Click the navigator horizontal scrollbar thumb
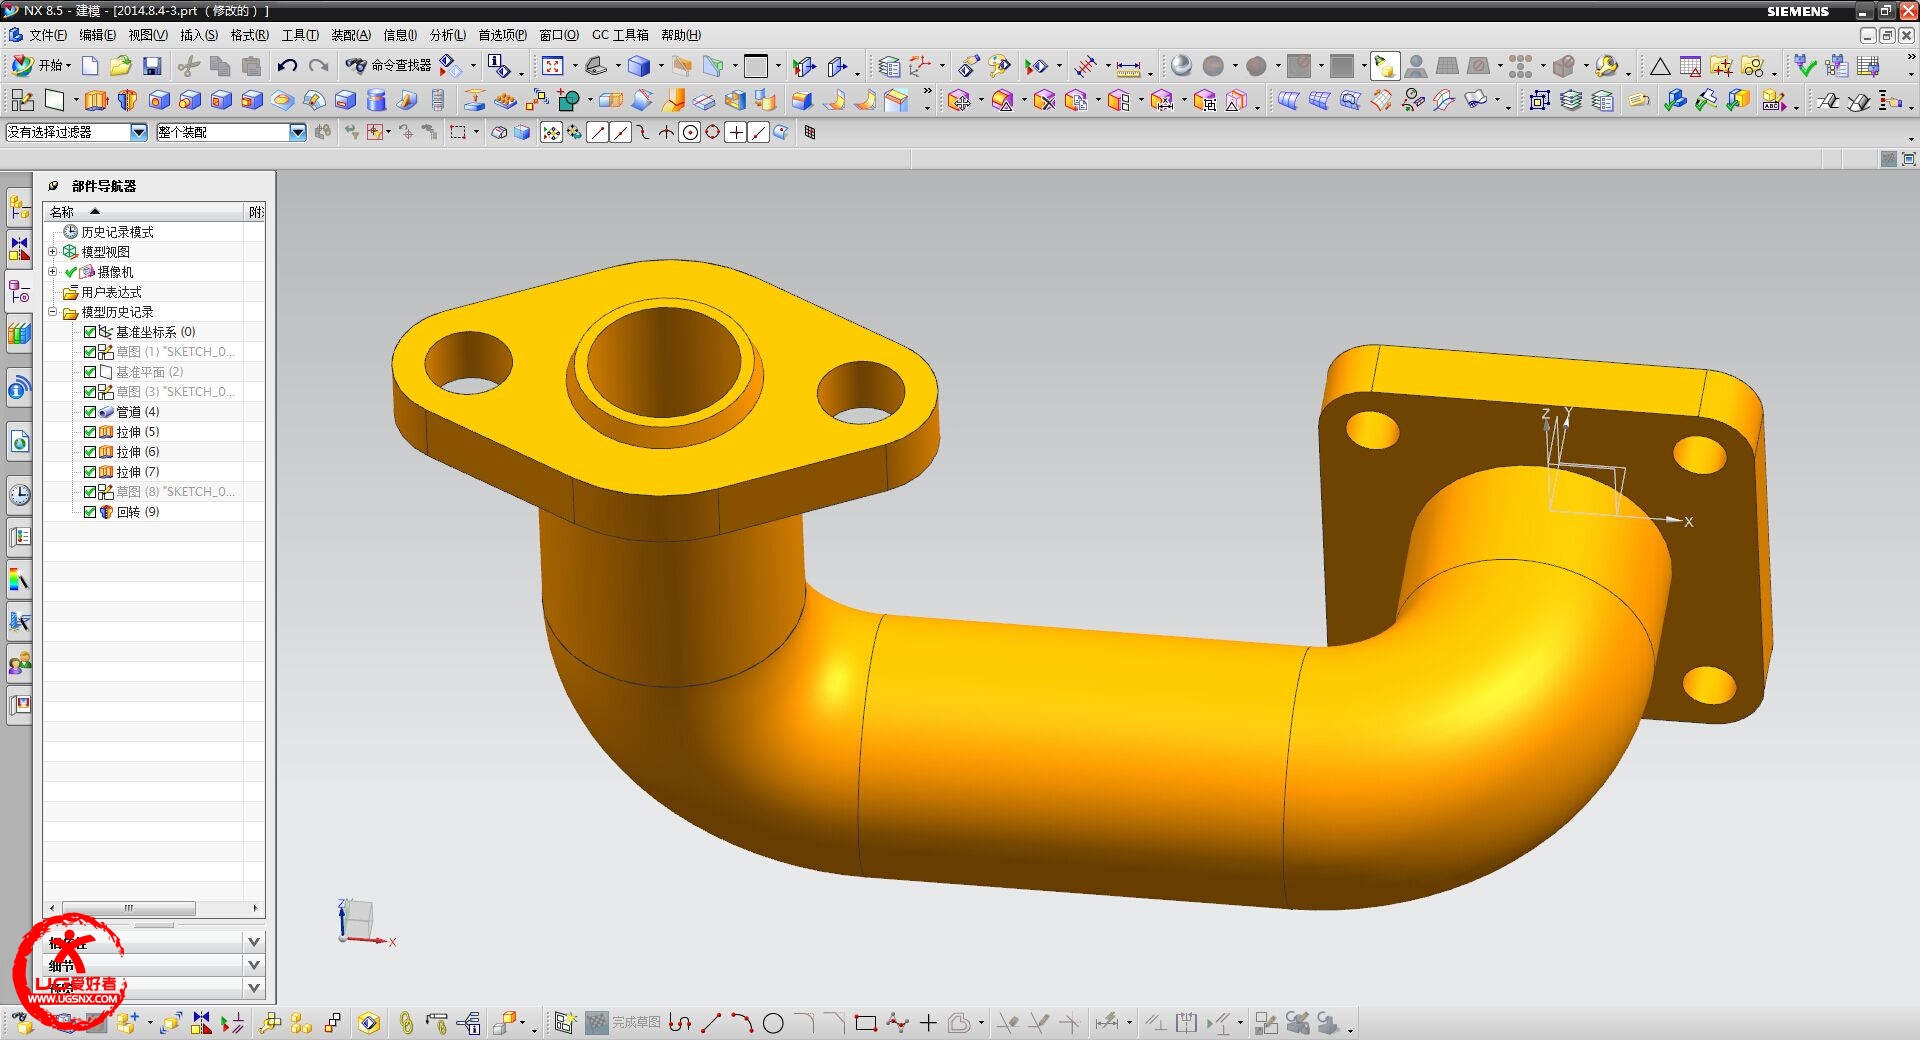The width and height of the screenshot is (1920, 1040). coord(129,908)
